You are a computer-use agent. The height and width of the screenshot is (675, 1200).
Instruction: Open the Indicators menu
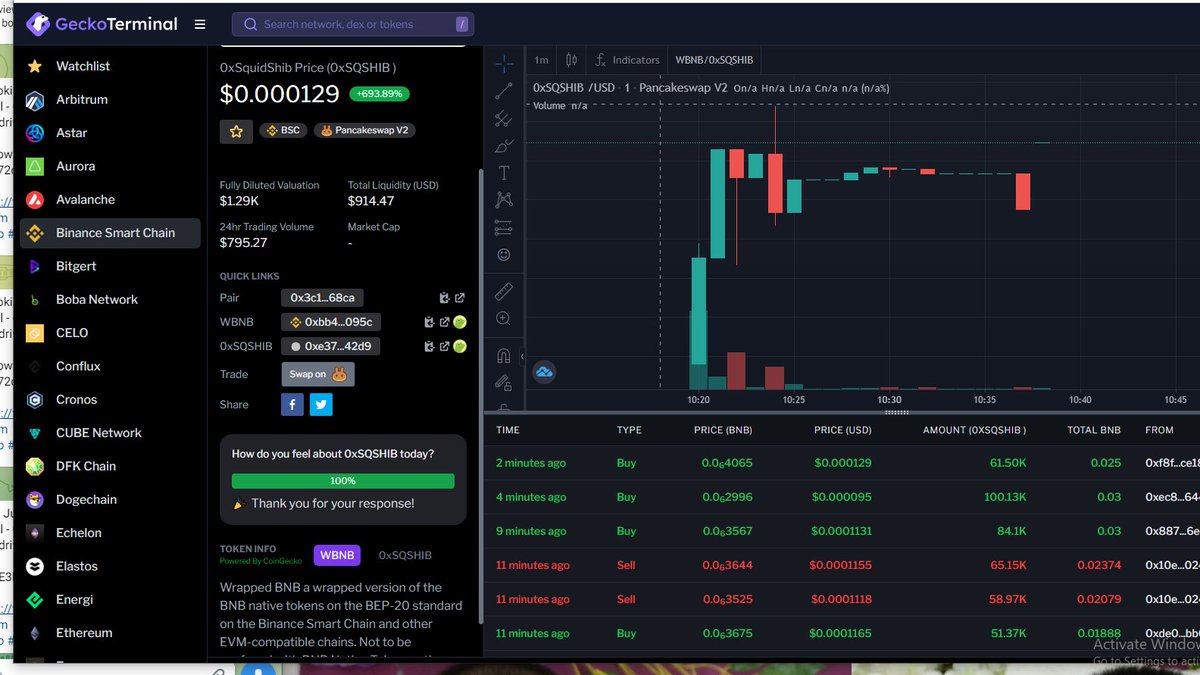coord(627,60)
